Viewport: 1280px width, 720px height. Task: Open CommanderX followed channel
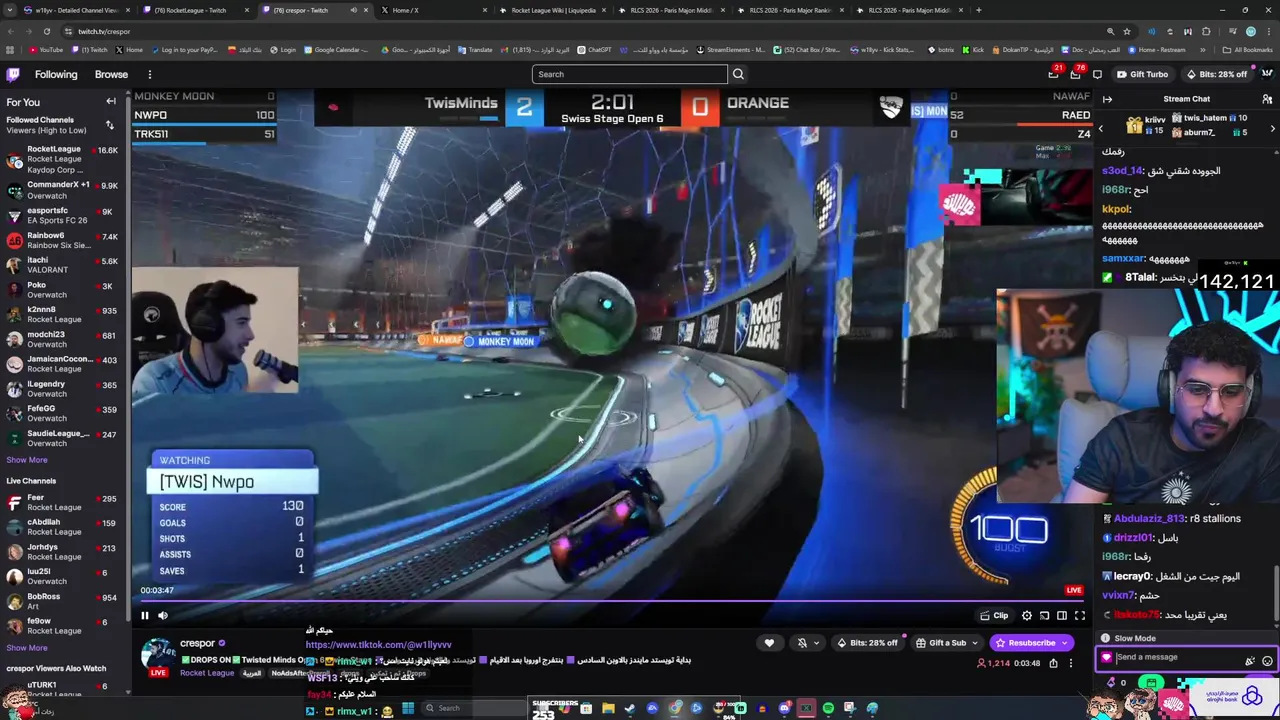click(62, 190)
